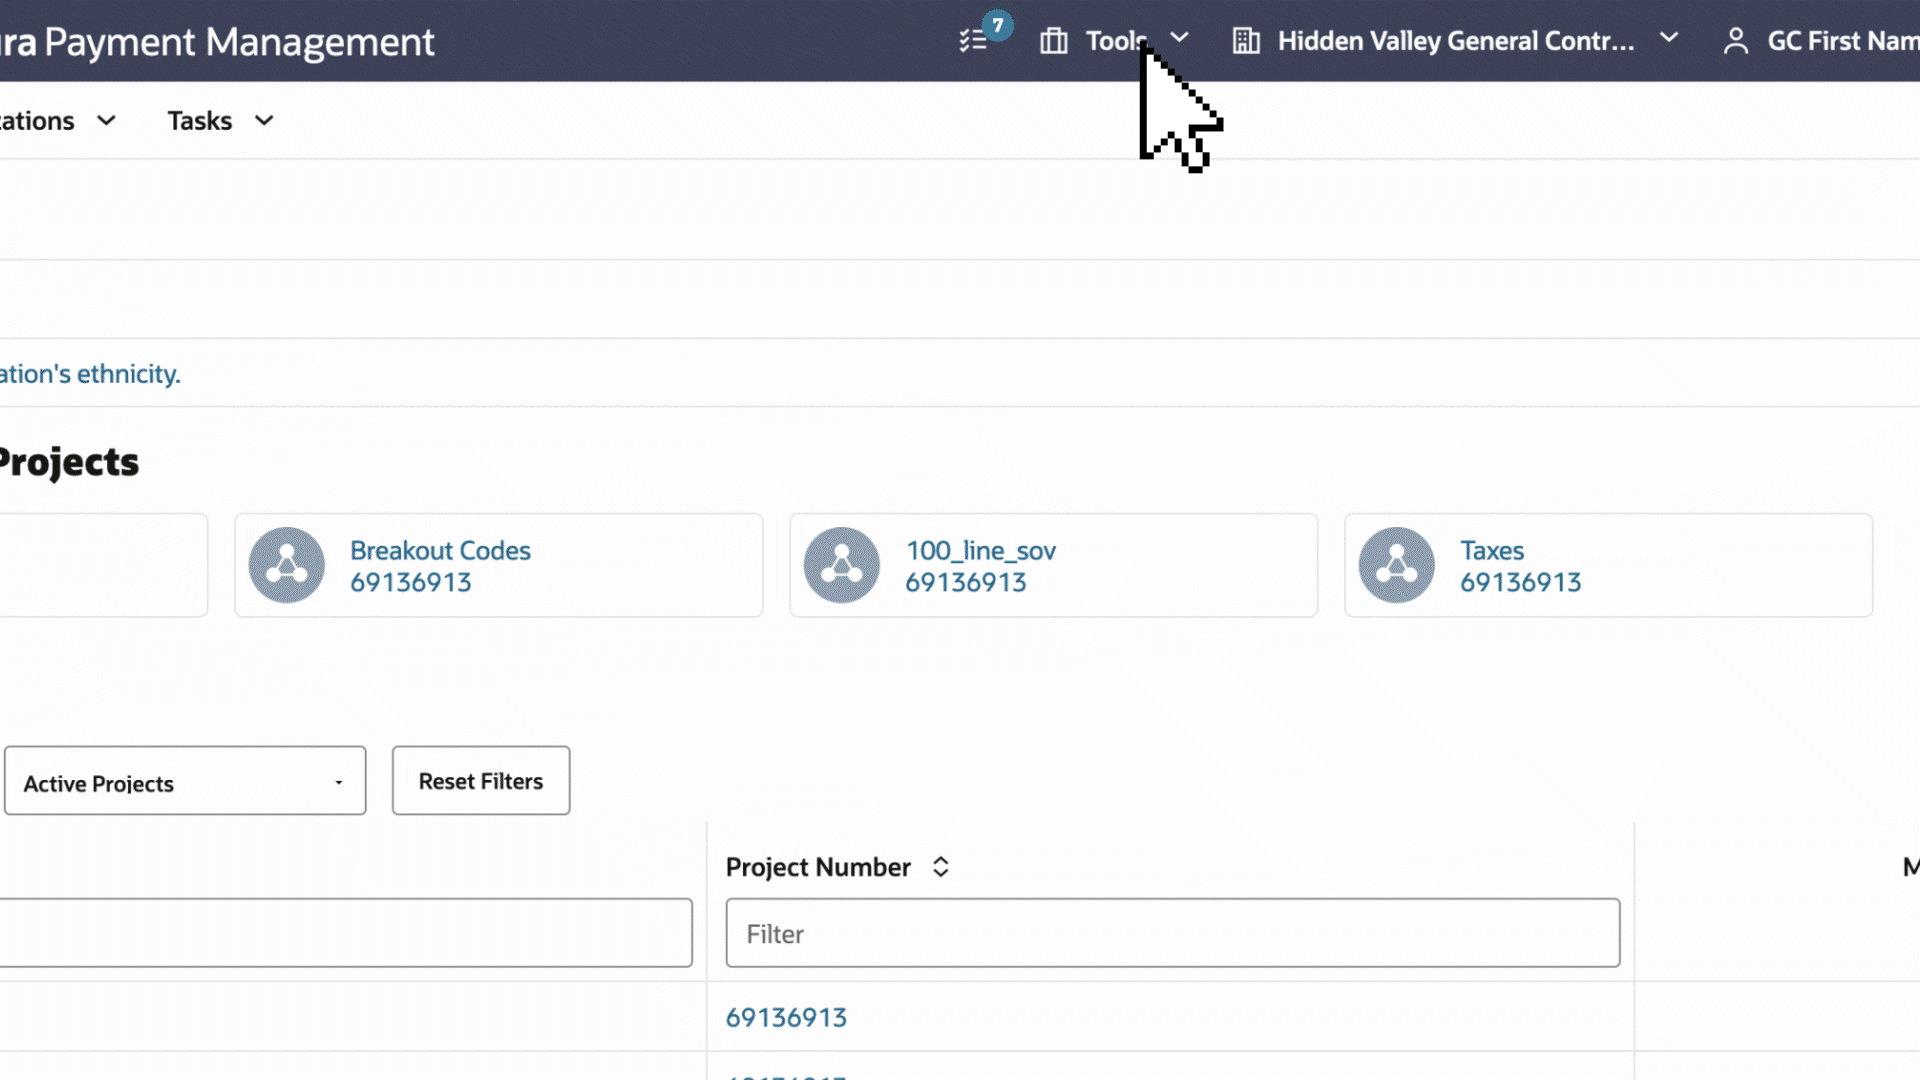Click the Project Number filter input field
Screen dimensions: 1920x1080
click(x=1172, y=933)
